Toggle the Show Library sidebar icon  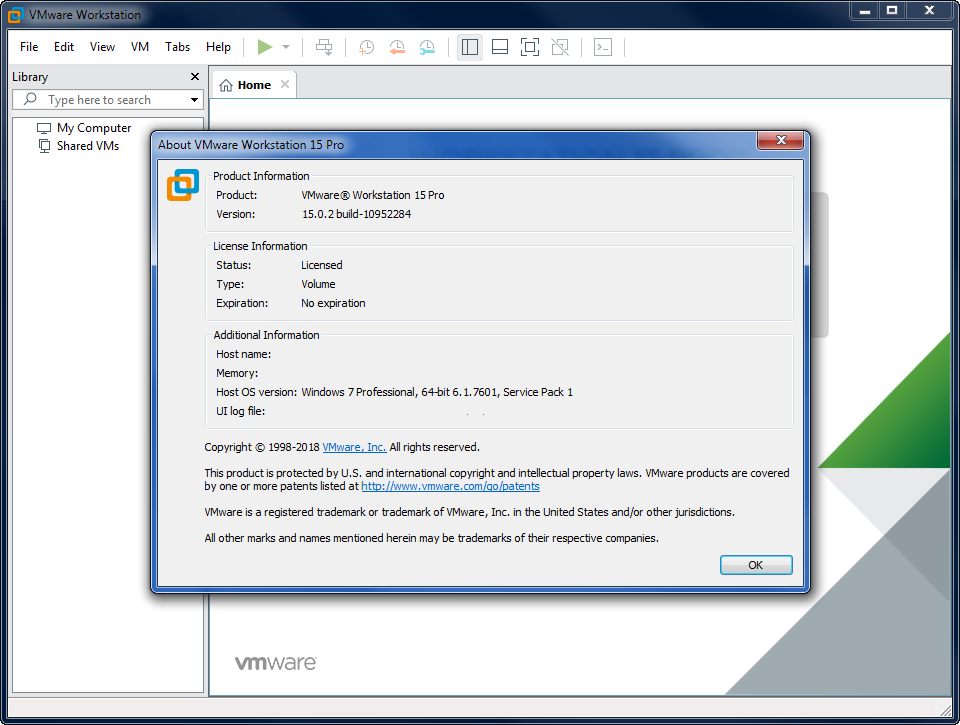pos(470,47)
